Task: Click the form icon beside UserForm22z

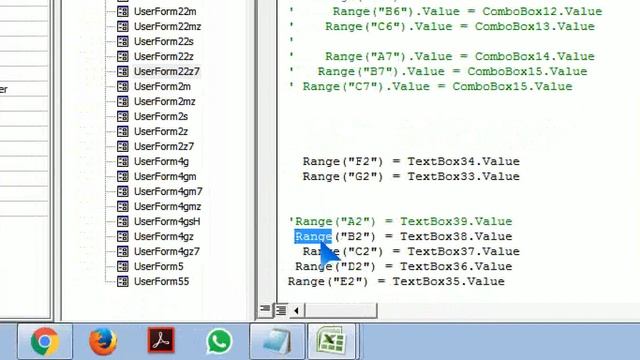Action: (123, 56)
